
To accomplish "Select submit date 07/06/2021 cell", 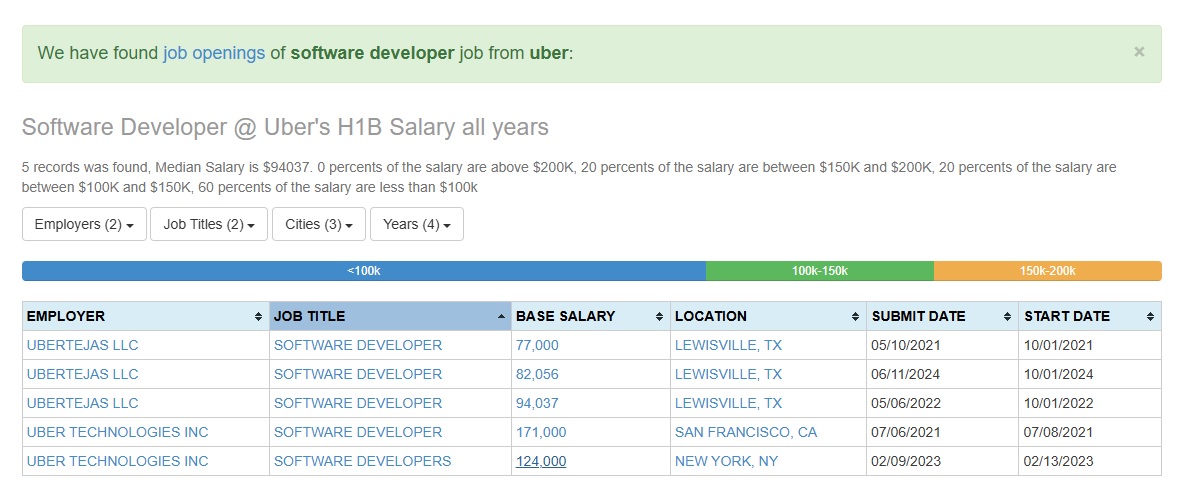I will (942, 432).
